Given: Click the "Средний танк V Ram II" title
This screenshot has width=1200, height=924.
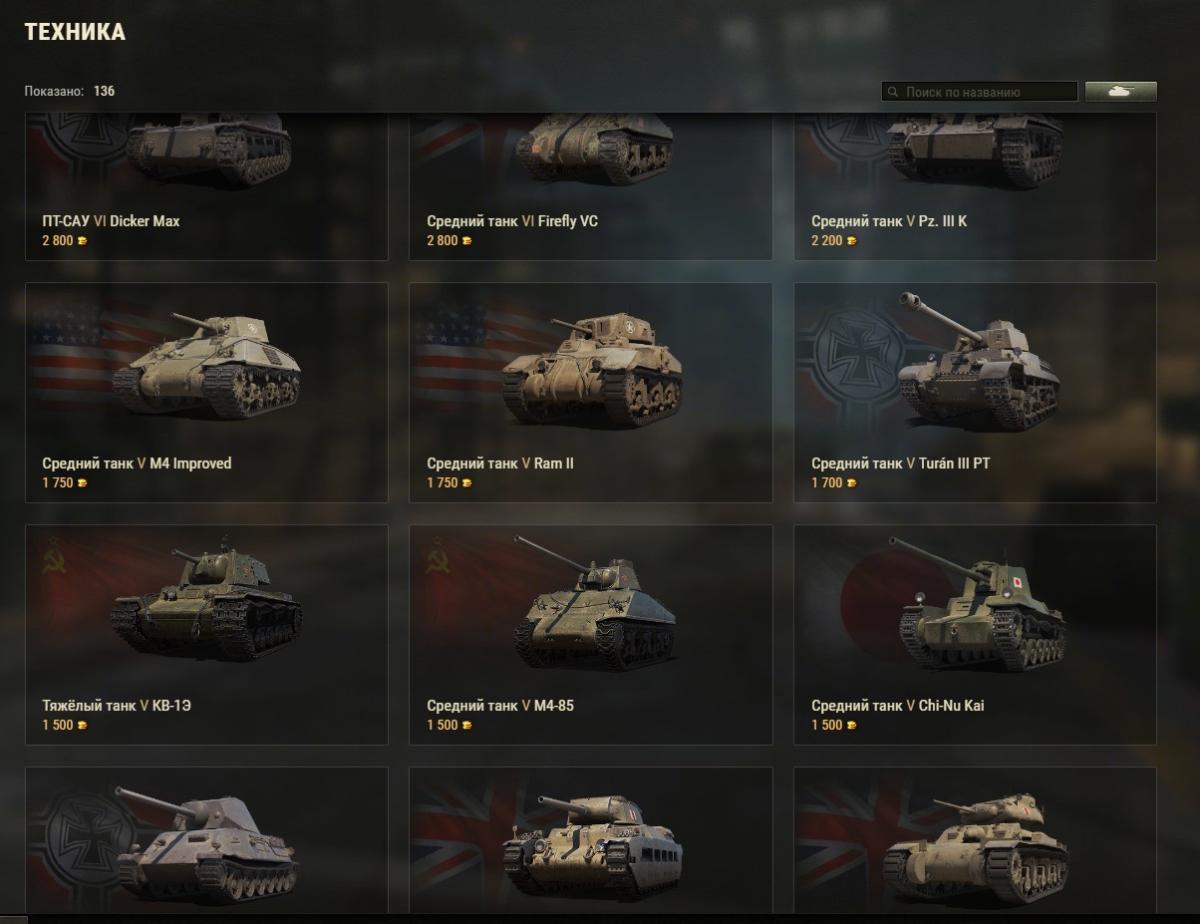Looking at the screenshot, I should pos(500,463).
